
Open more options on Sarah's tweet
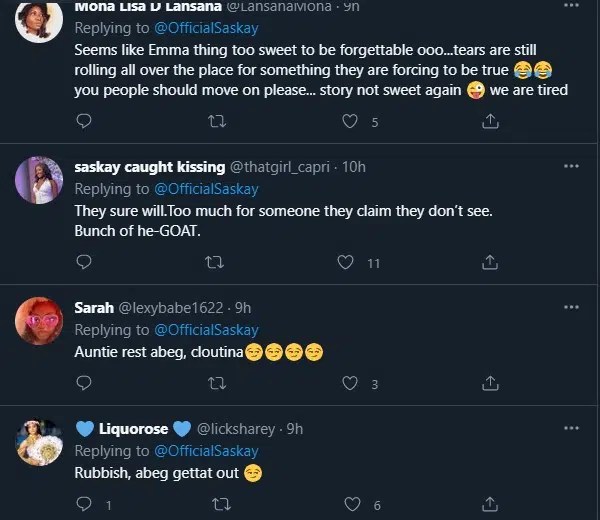[571, 306]
